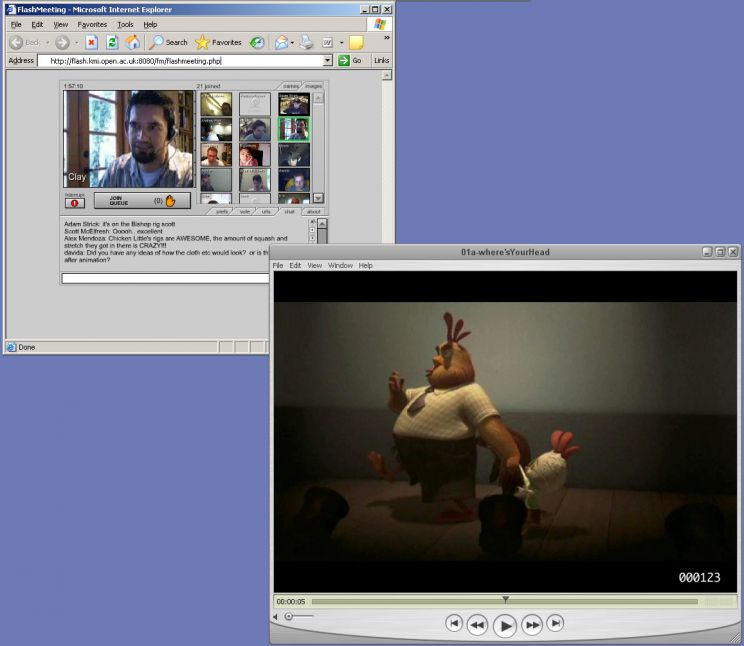Open the Favorites star panel

coord(219,43)
